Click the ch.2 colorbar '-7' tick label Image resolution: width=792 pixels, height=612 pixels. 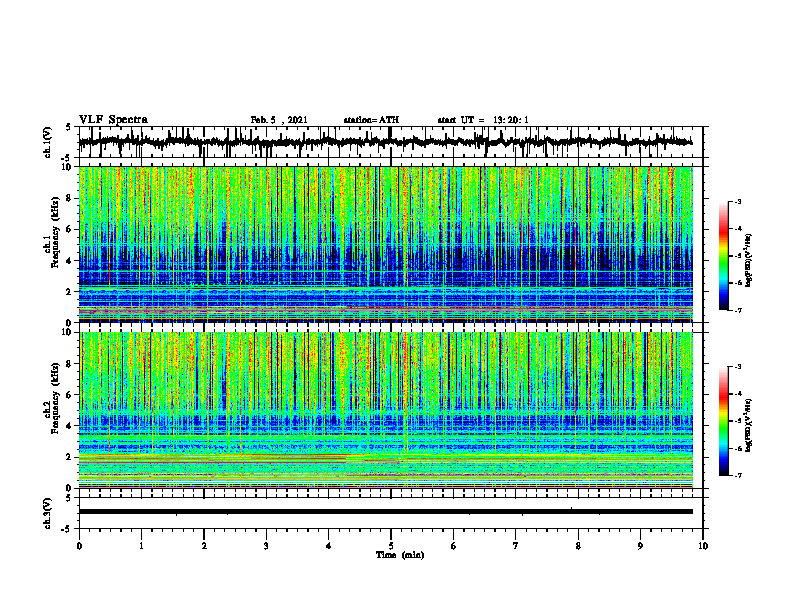click(x=737, y=476)
